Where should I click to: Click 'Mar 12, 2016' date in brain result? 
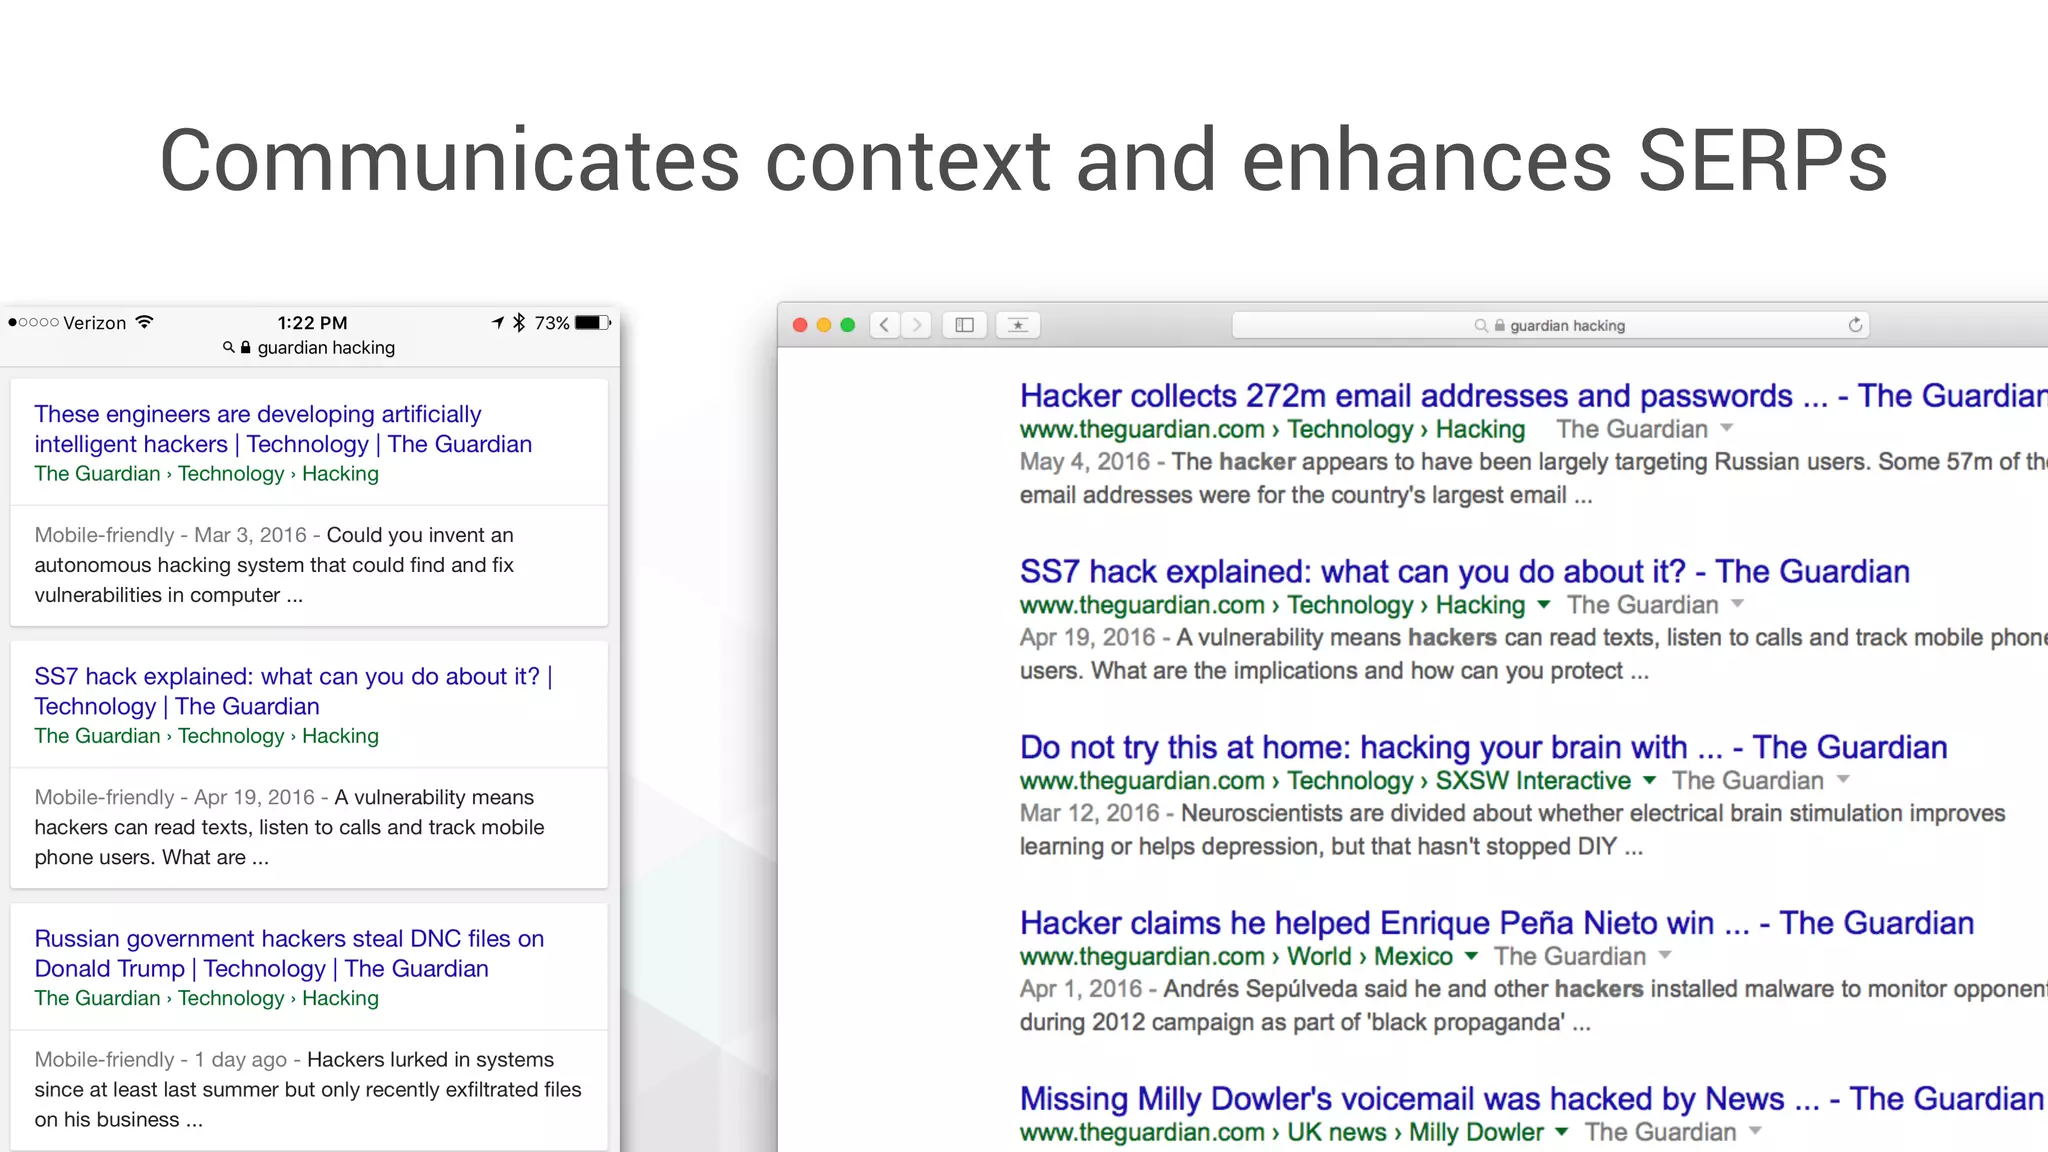[x=1090, y=813]
